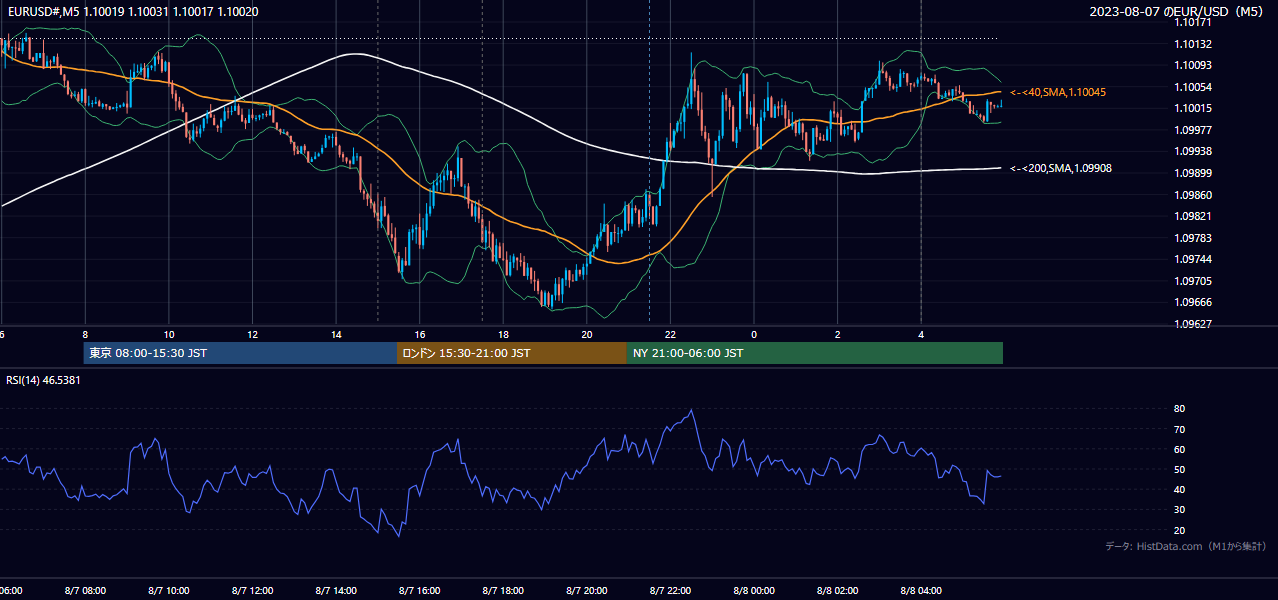1278x600 pixels.
Task: Click the 8/8 02:00 date axis label
Action: point(838,591)
